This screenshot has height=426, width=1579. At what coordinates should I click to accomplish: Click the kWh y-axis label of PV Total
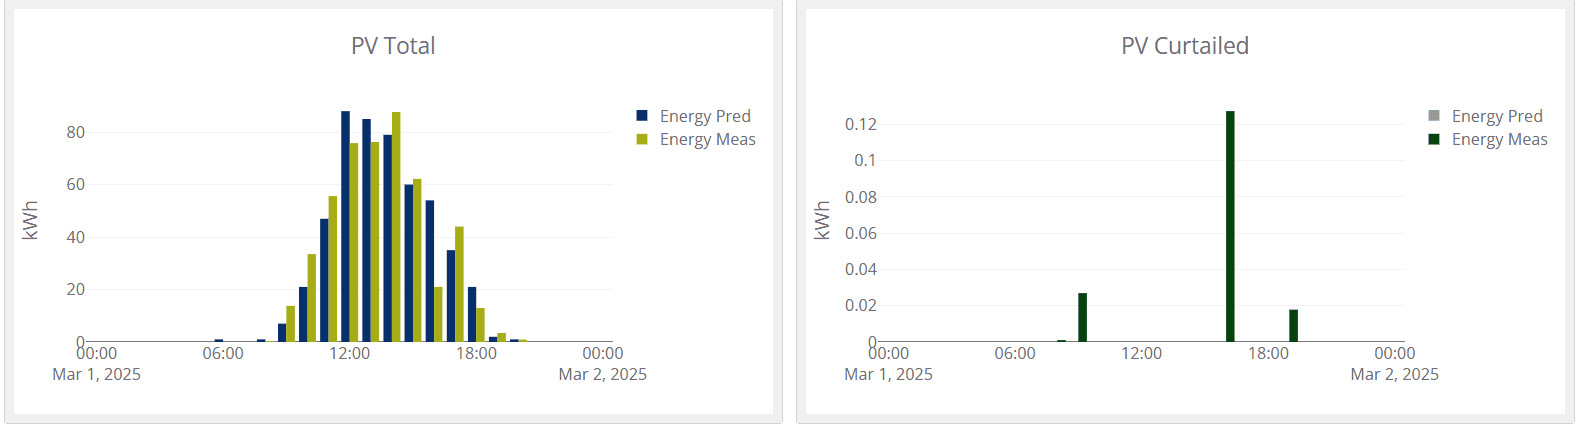click(x=30, y=220)
